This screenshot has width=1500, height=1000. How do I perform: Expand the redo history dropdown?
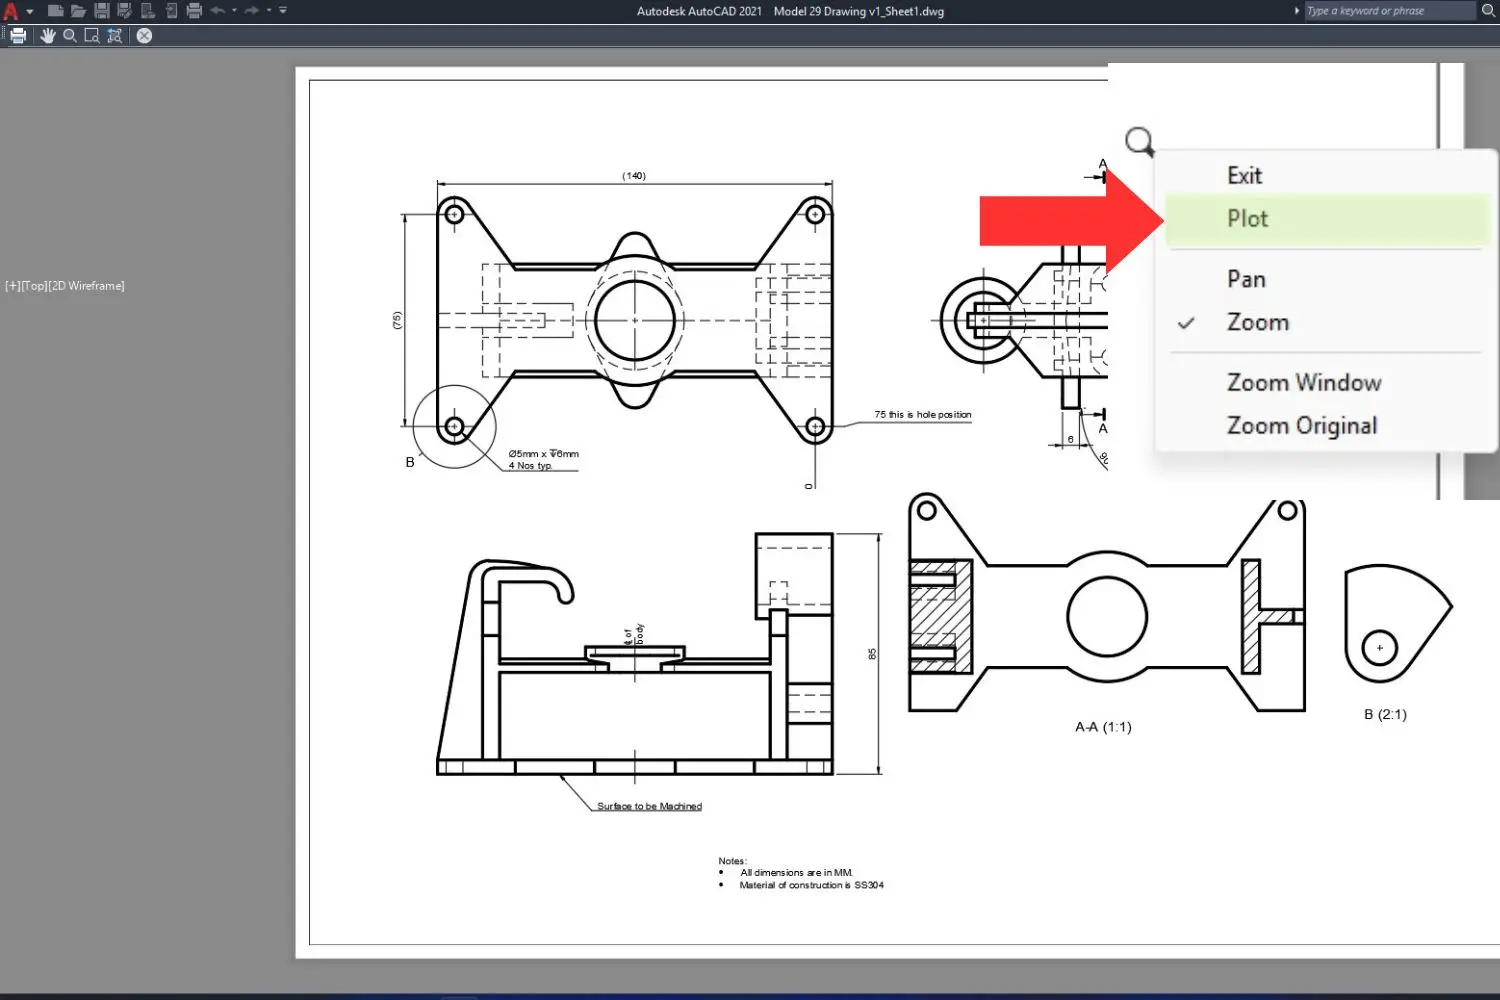[269, 11]
